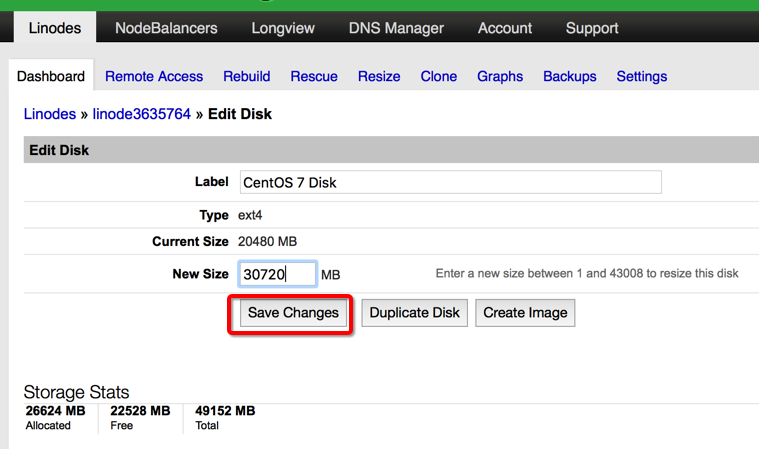Open the Longview tab
Screen dimensions: 759x449
(283, 28)
